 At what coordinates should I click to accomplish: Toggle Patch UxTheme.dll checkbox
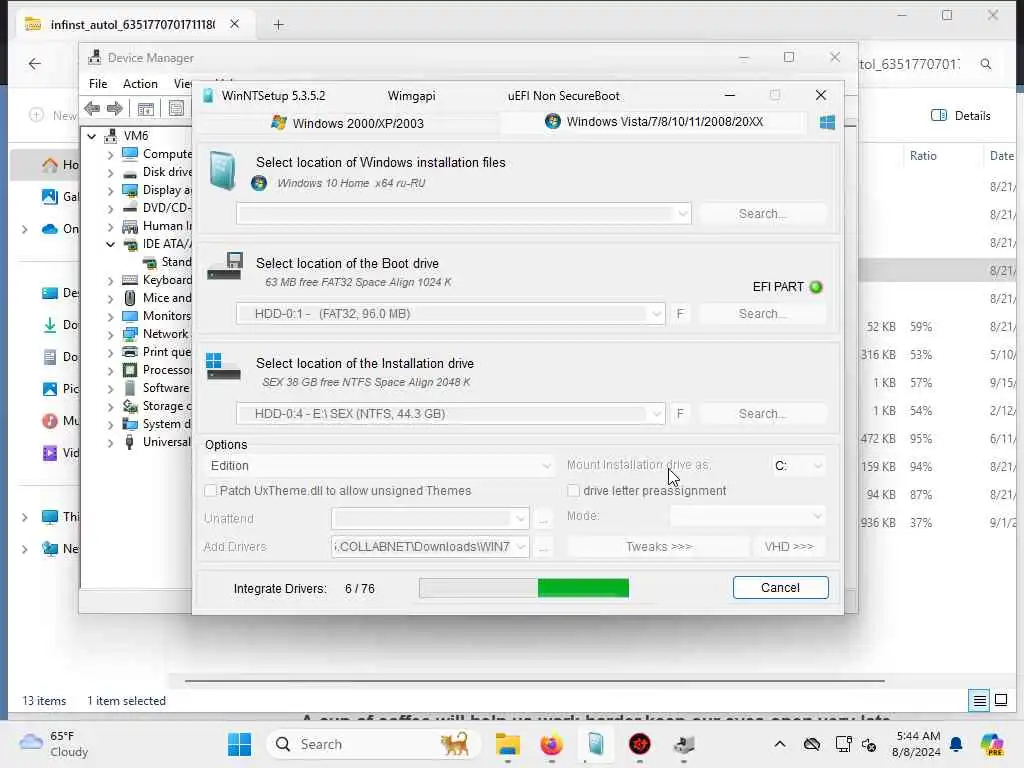pos(210,490)
